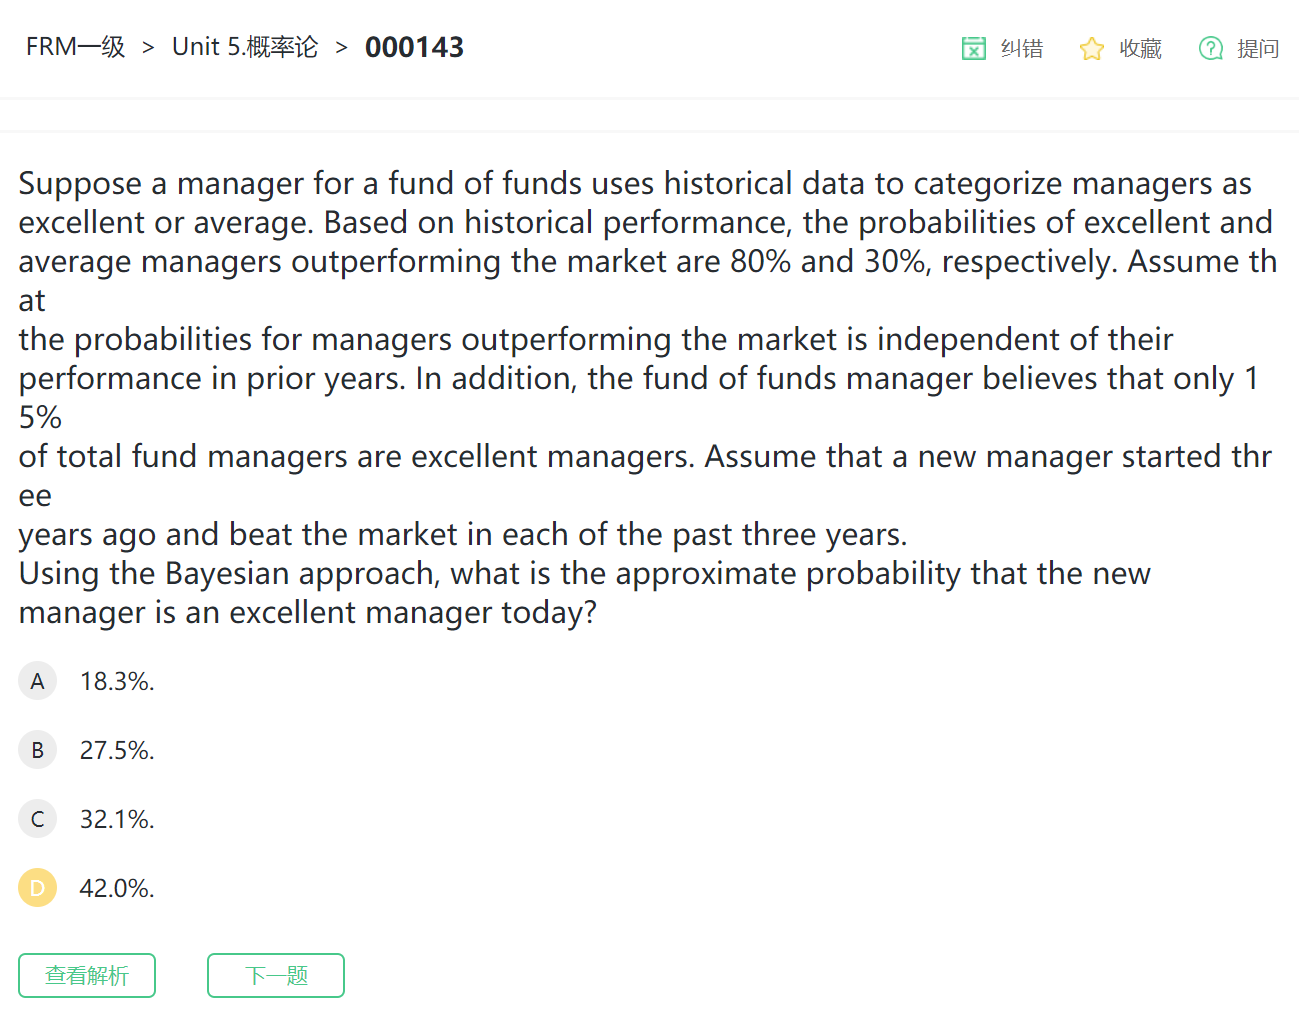This screenshot has width=1299, height=1017.
Task: Choose the 32.1% answer text
Action: coord(117,819)
